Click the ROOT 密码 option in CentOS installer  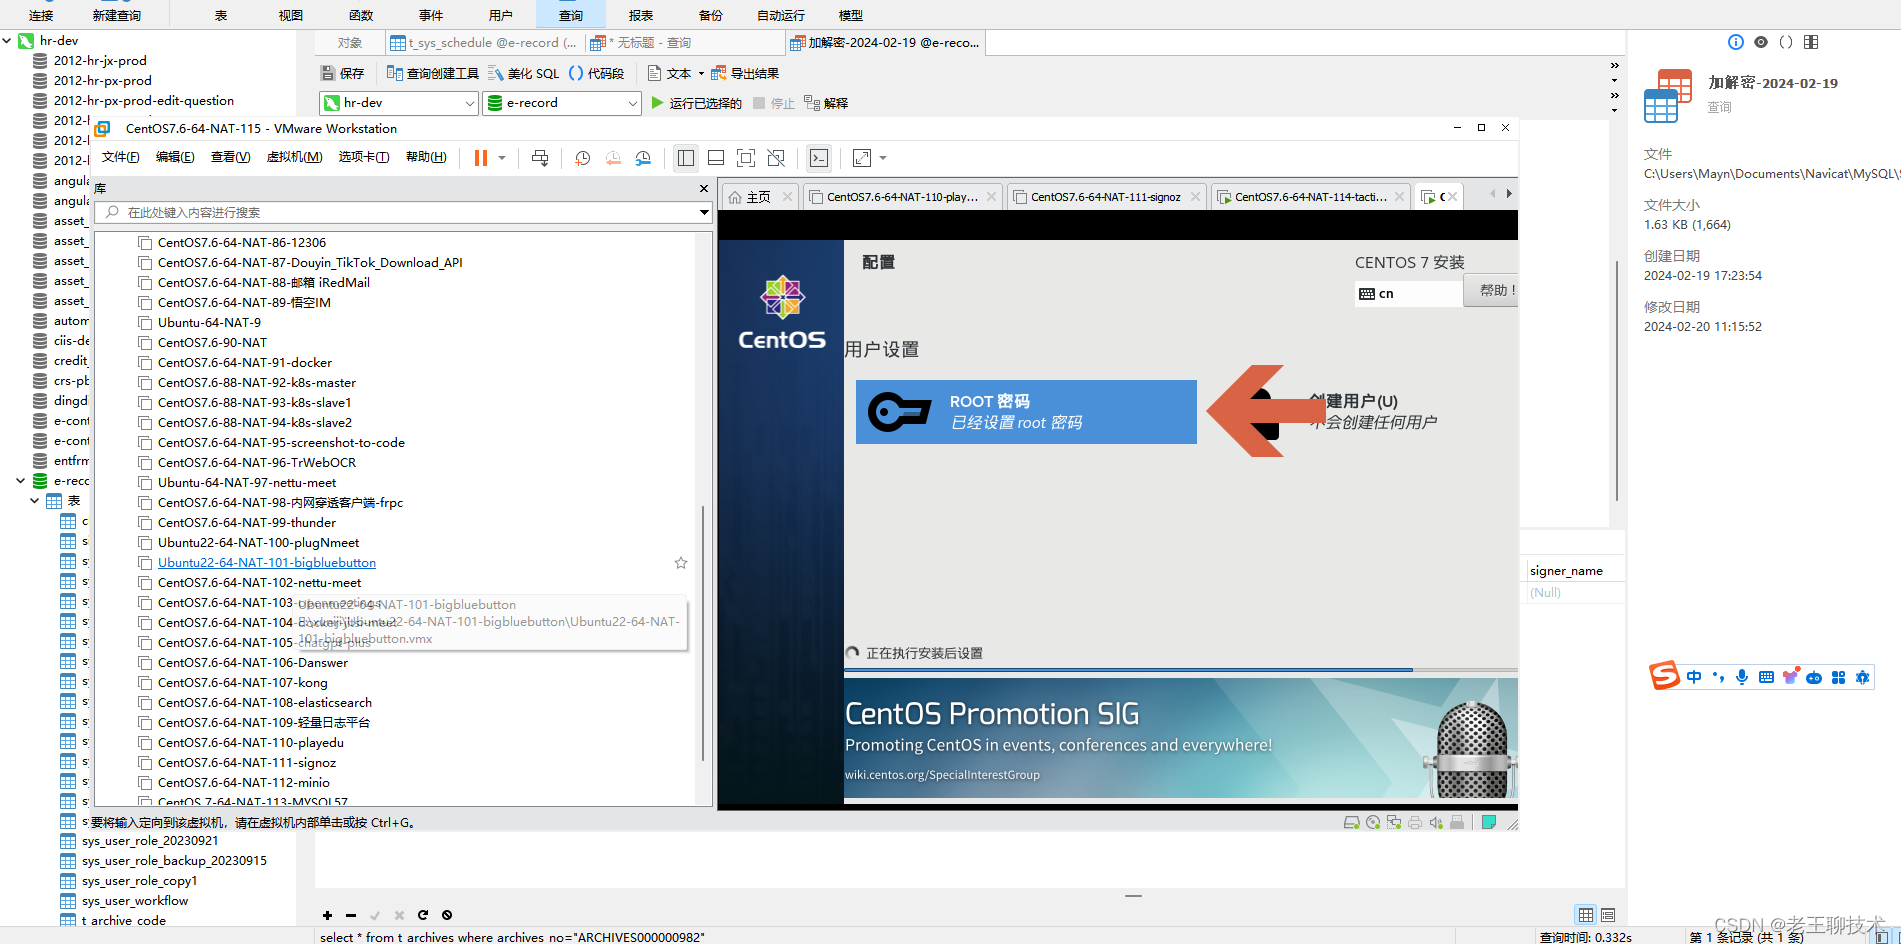pos(1026,412)
